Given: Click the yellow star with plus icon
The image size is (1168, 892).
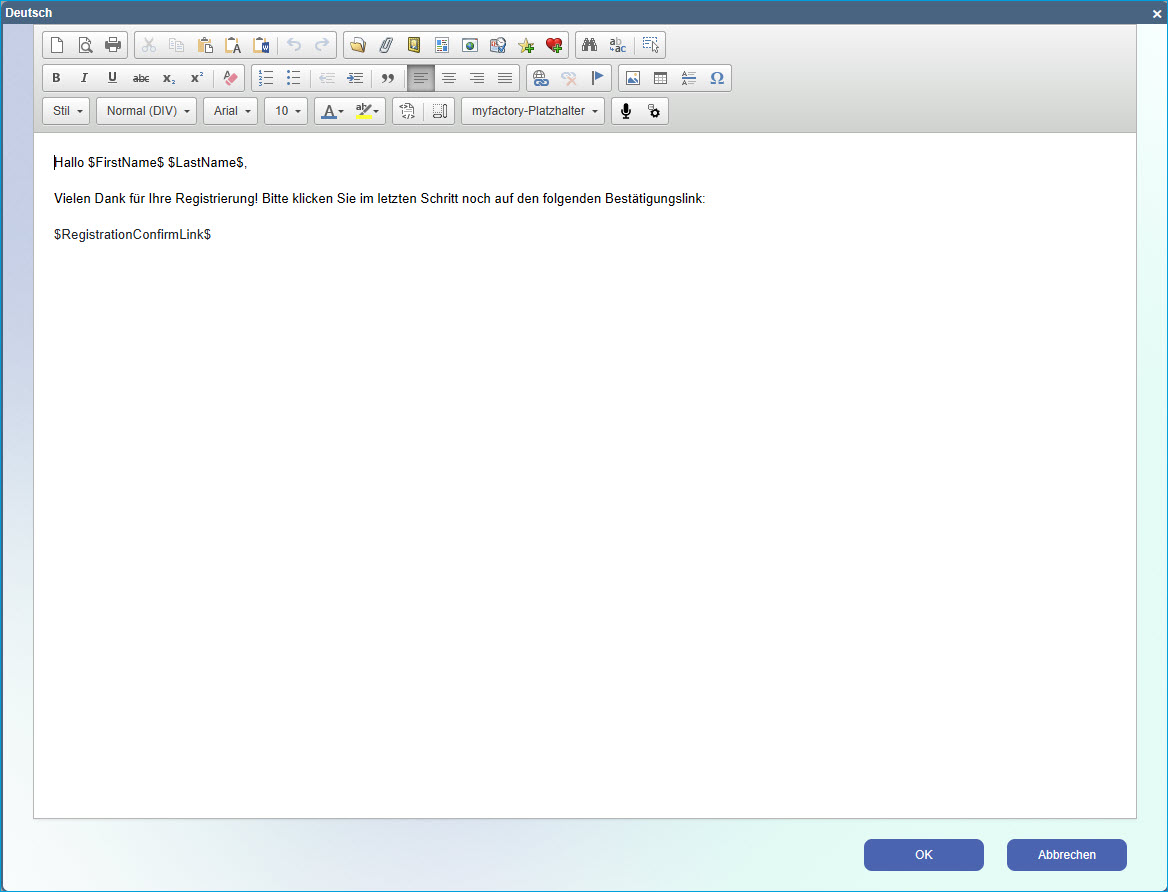Looking at the screenshot, I should pos(526,45).
